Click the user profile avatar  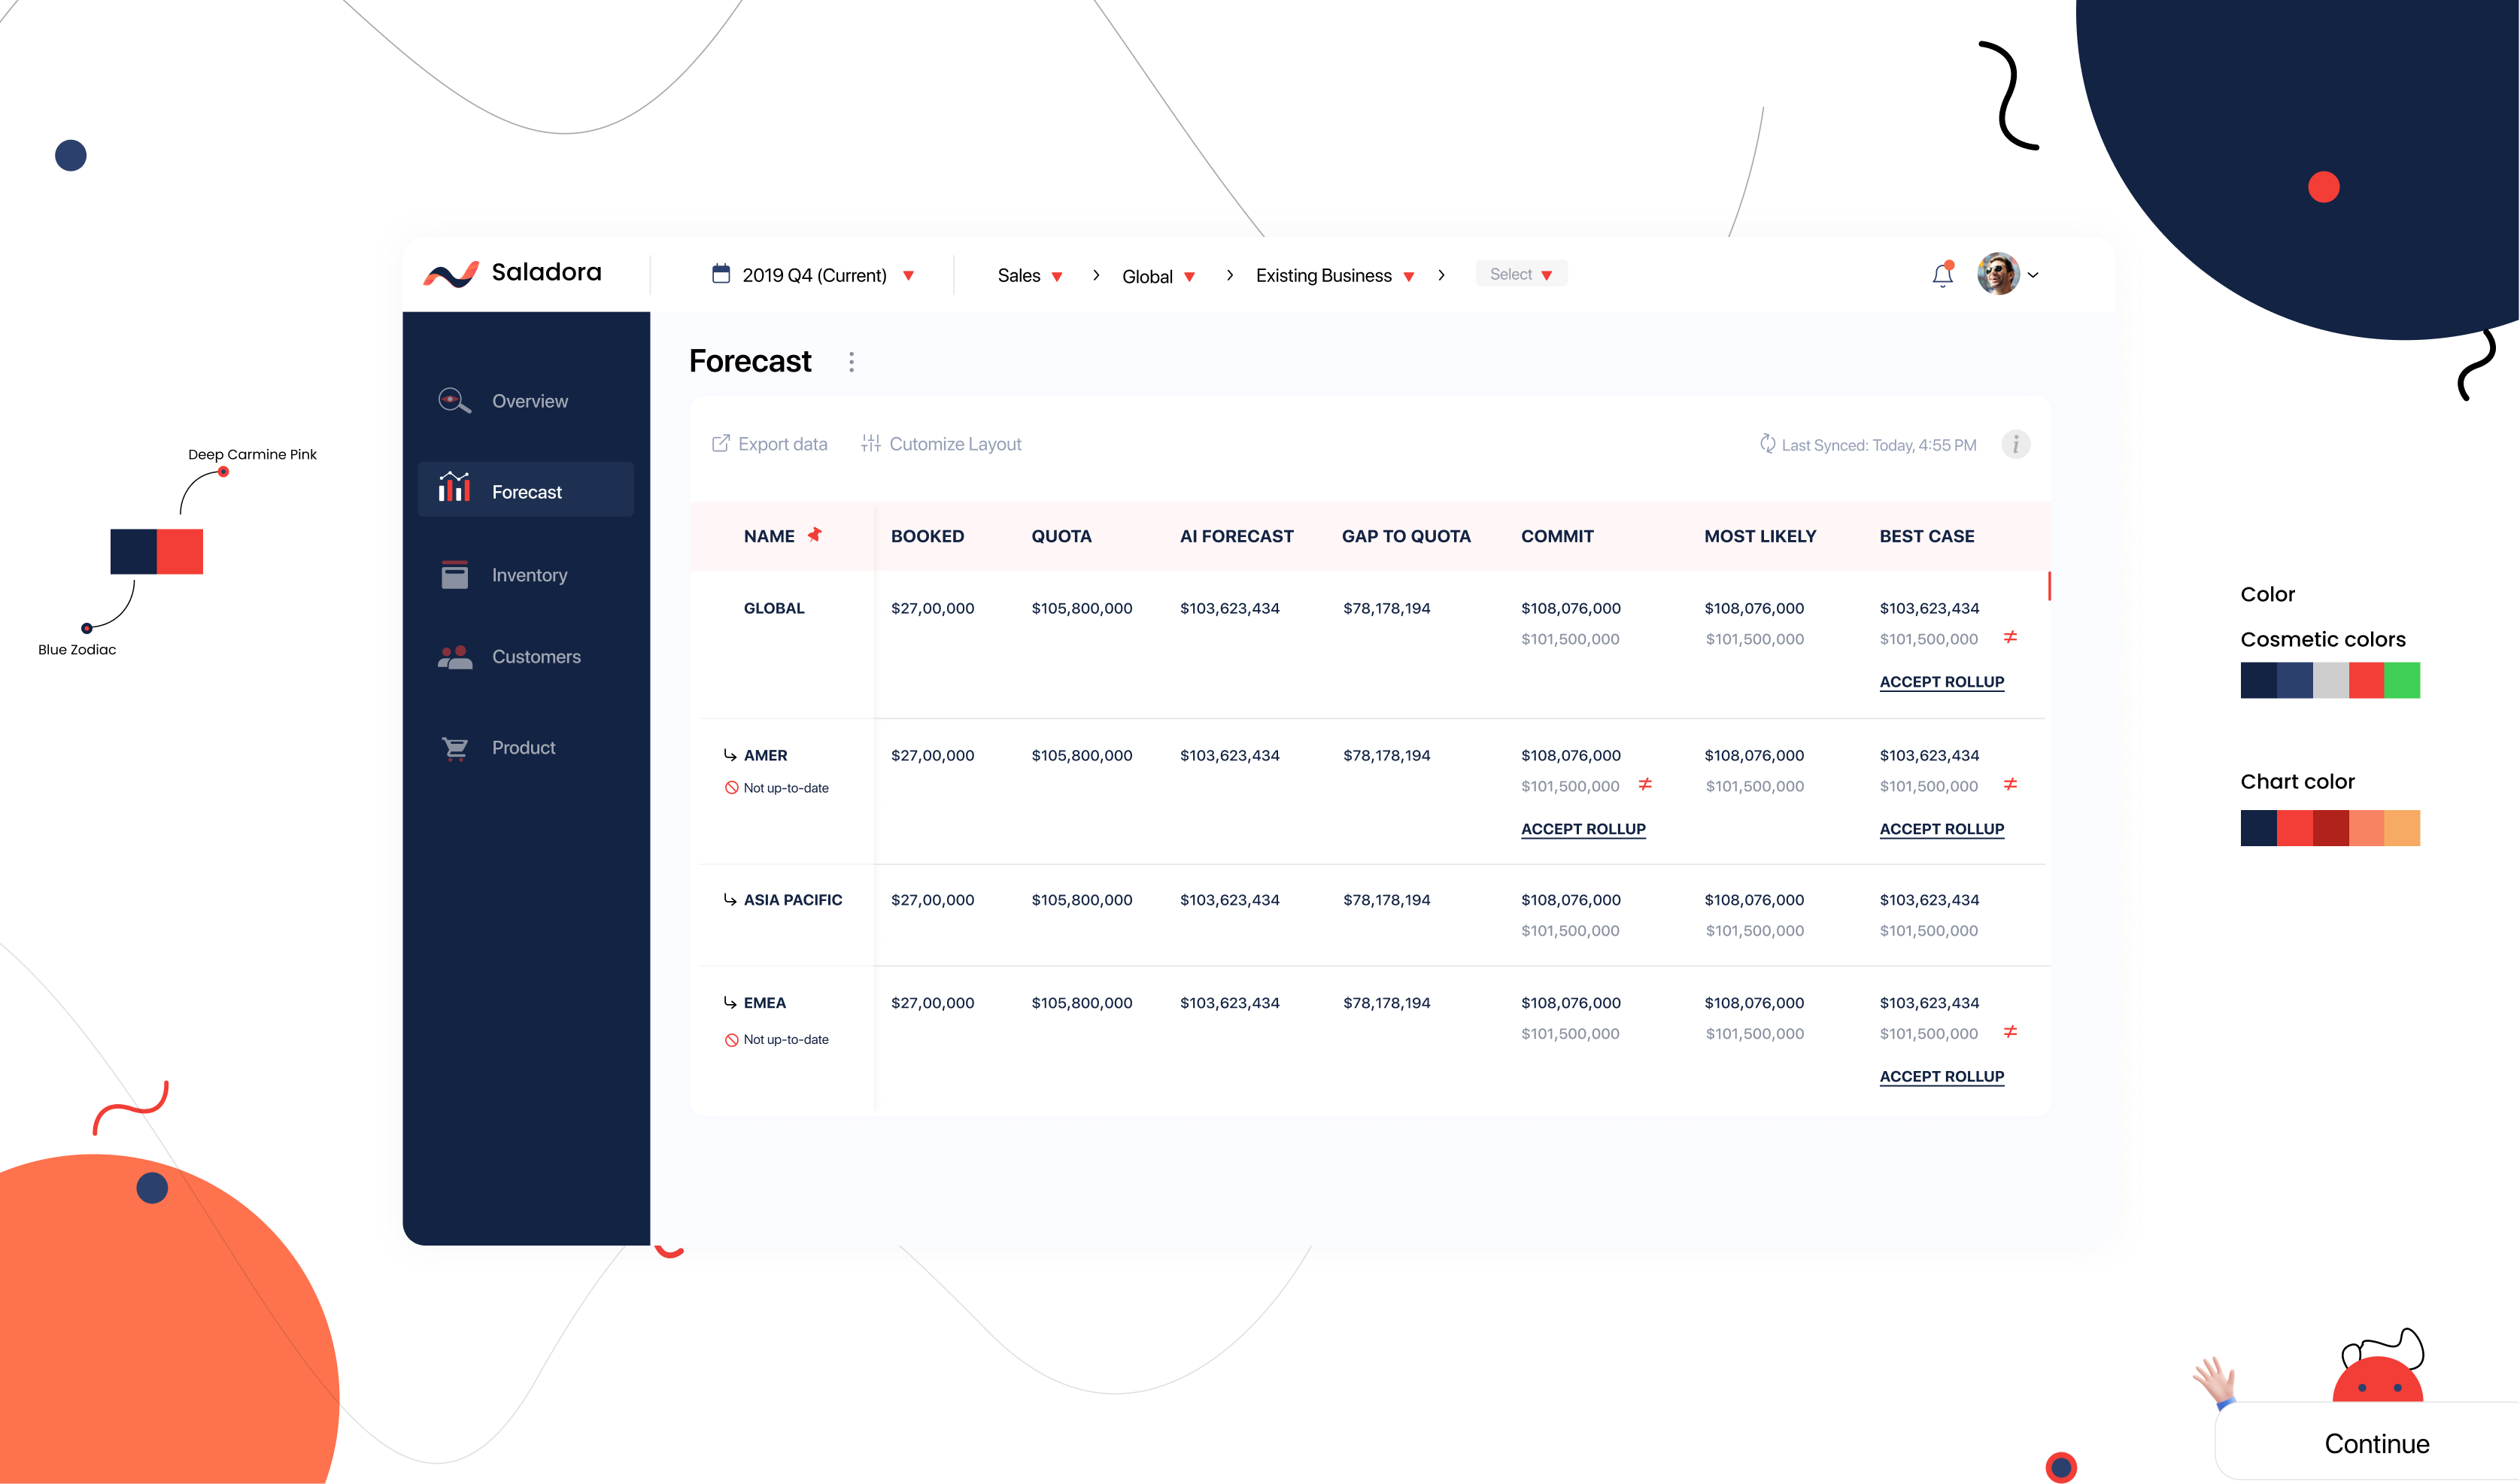click(x=1997, y=274)
